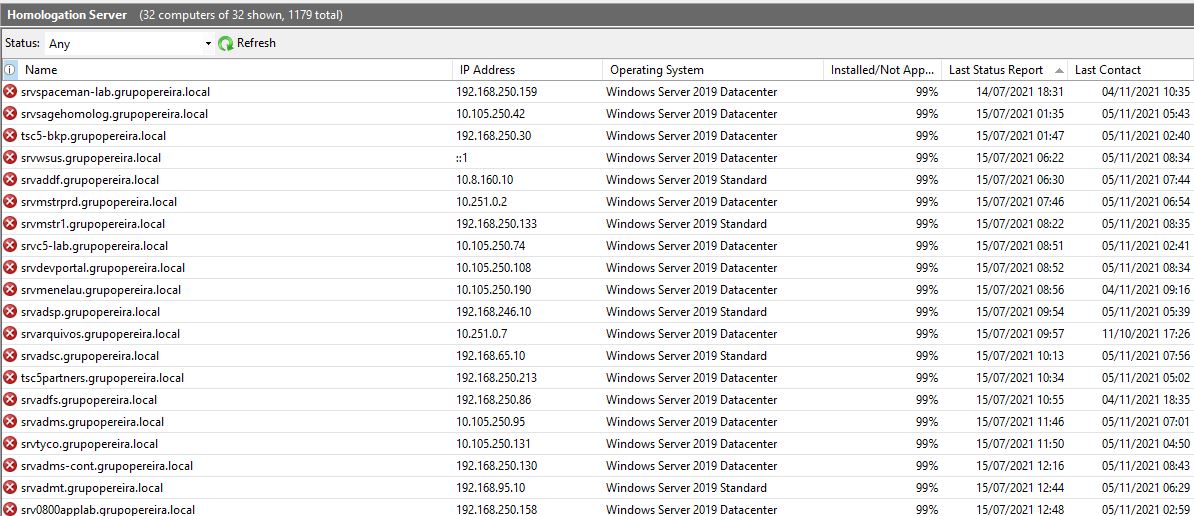Select srvarquivos.grupopereira.local computer name
The width and height of the screenshot is (1194, 516).
click(100, 334)
